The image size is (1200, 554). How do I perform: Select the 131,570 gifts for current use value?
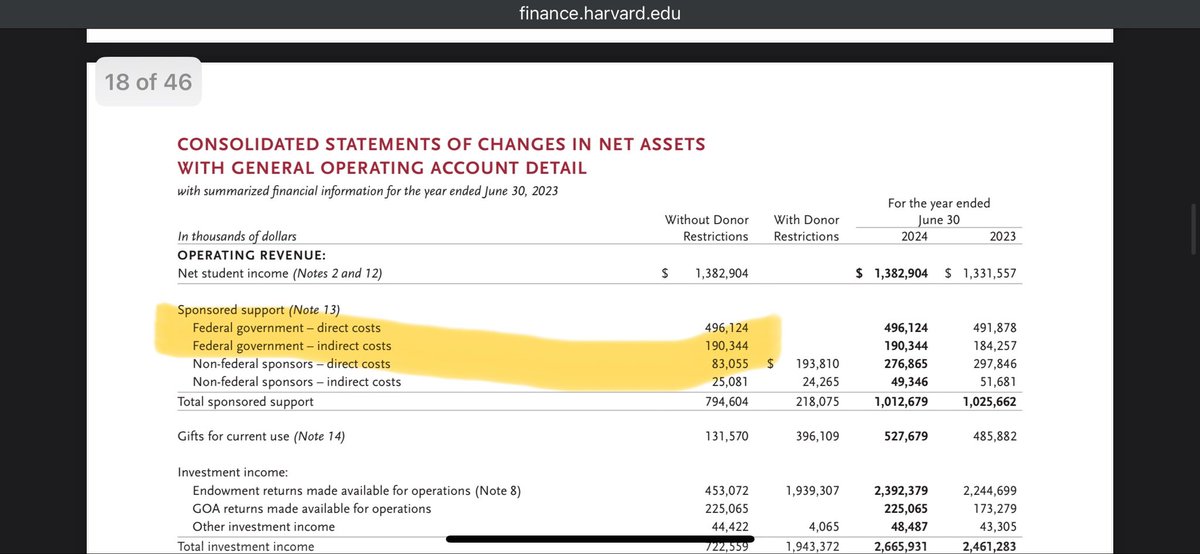(725, 436)
